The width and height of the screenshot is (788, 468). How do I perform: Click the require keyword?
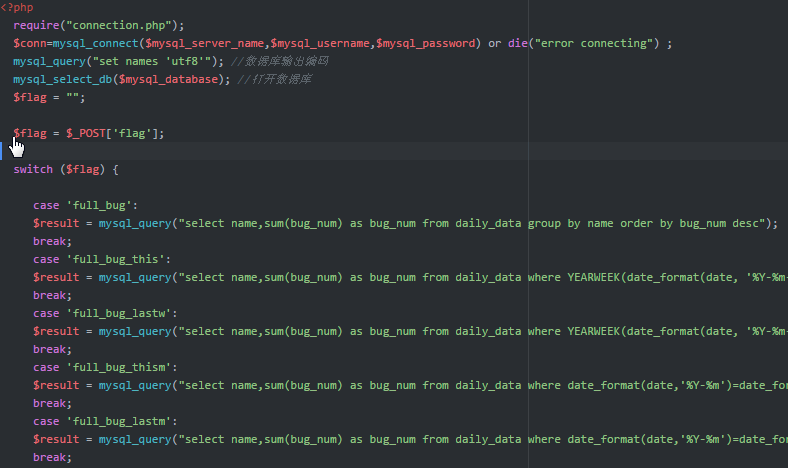36,25
